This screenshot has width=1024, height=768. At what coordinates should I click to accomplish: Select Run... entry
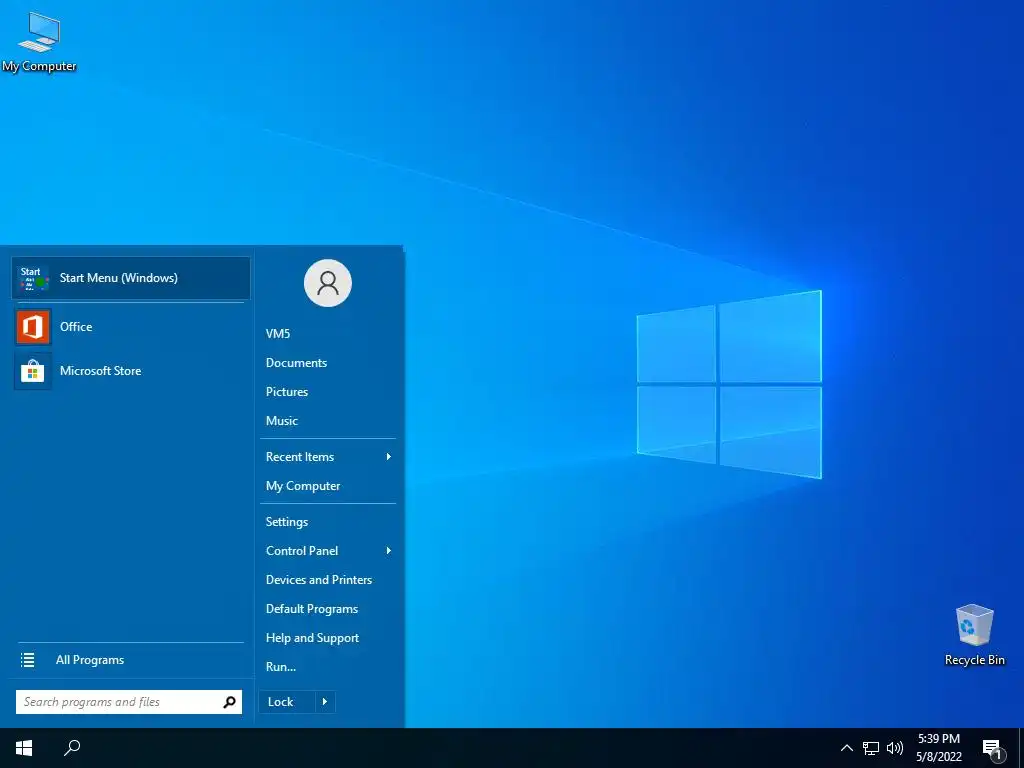(x=281, y=667)
